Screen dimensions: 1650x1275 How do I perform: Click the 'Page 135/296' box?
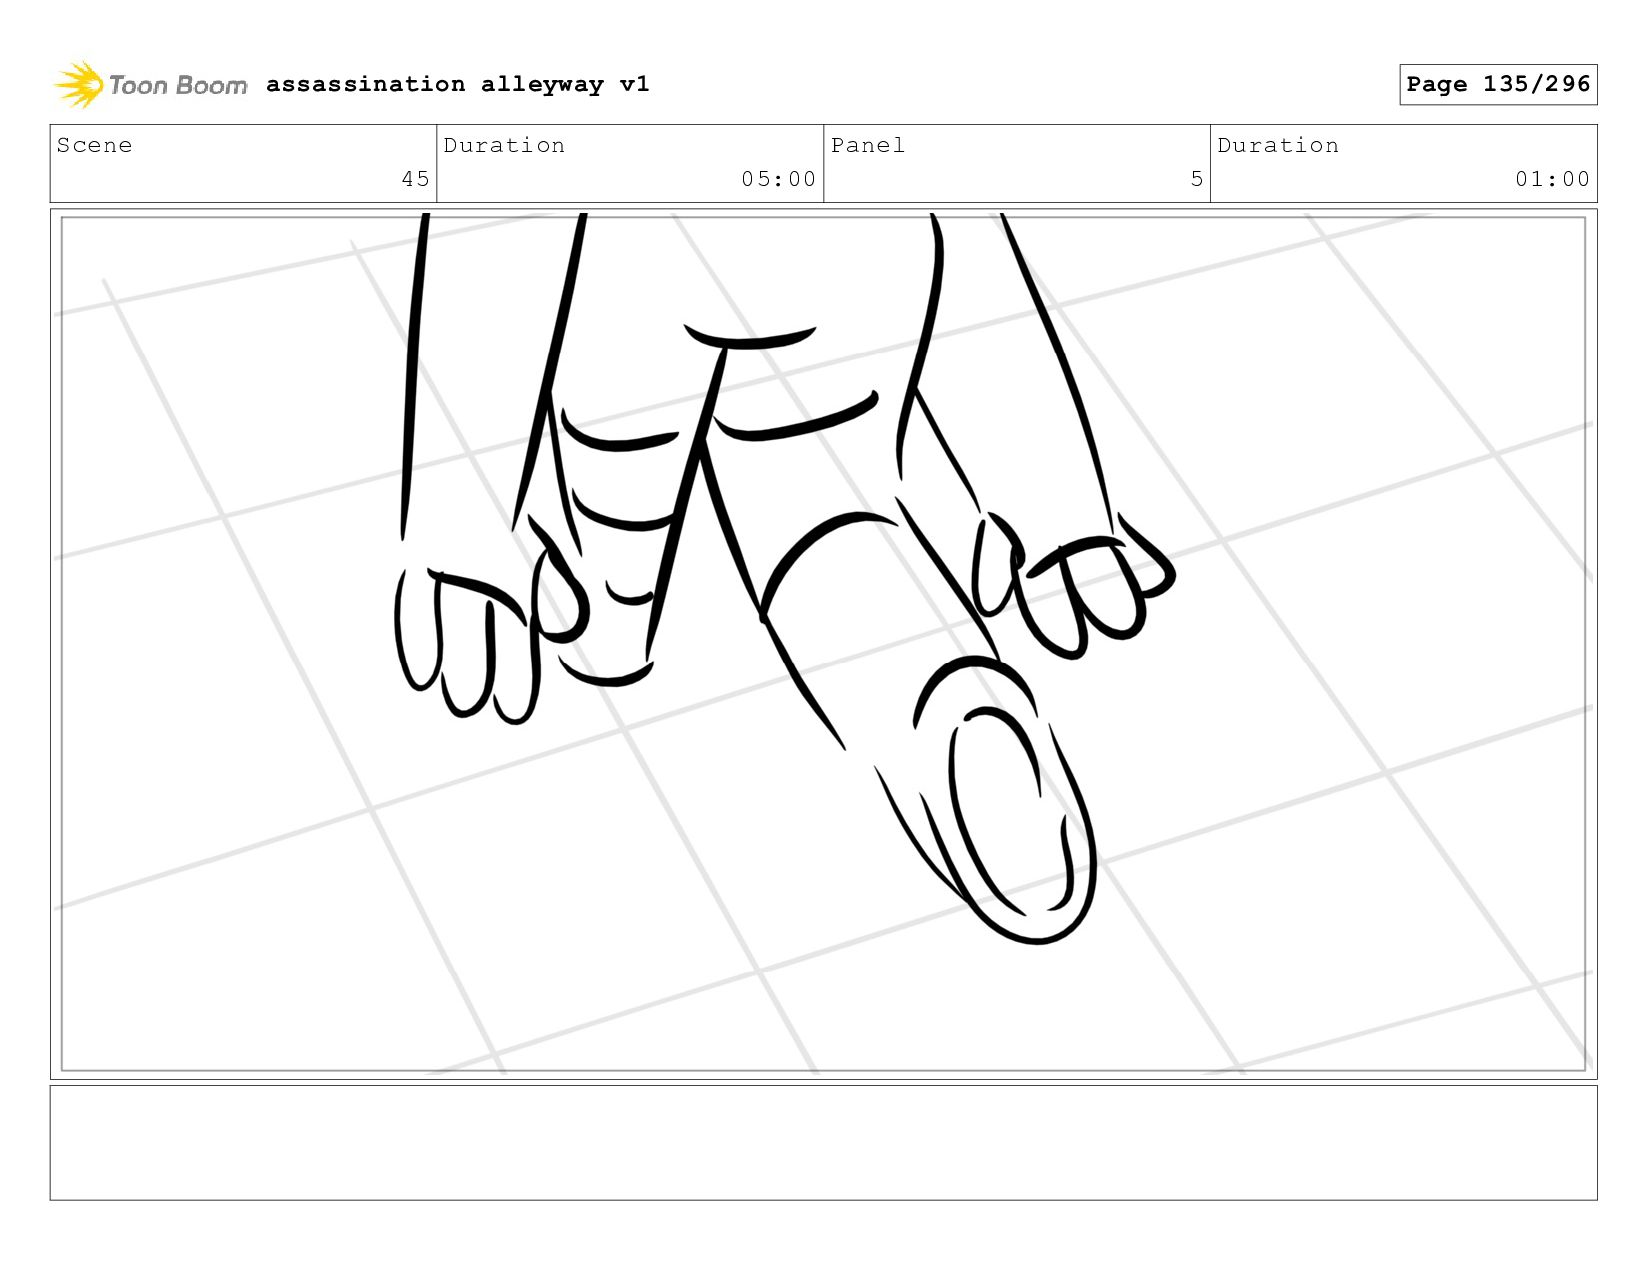[x=1498, y=84]
